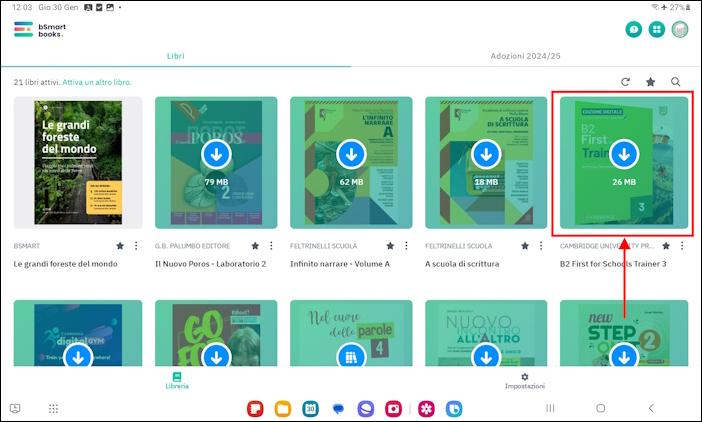Viewport: 702px width, 422px height.
Task: Download the New Step 2 book
Action: [624, 356]
